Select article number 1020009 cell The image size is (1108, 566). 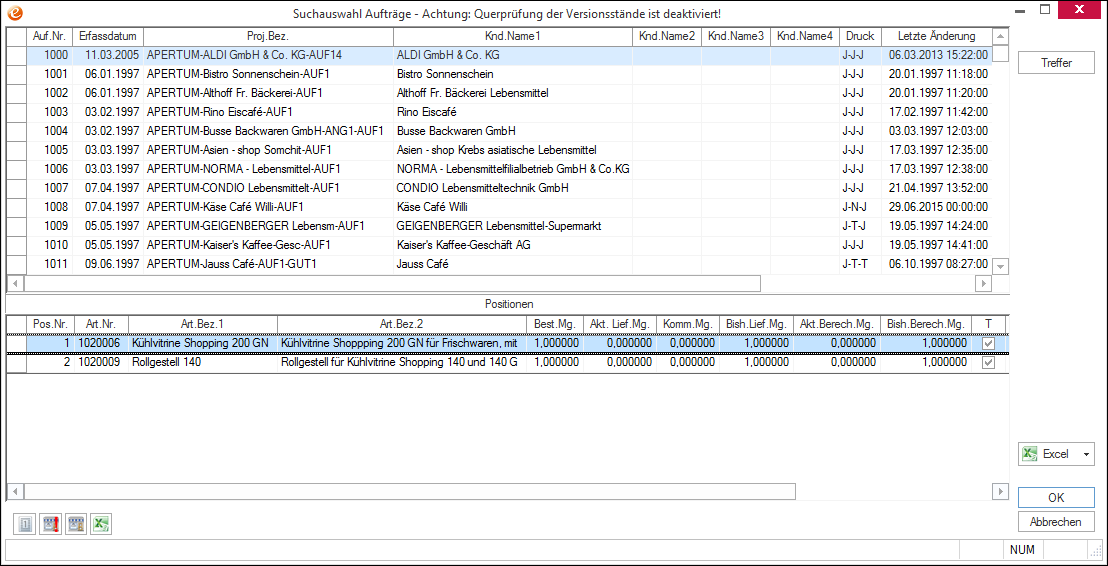pyautogui.click(x=102, y=362)
